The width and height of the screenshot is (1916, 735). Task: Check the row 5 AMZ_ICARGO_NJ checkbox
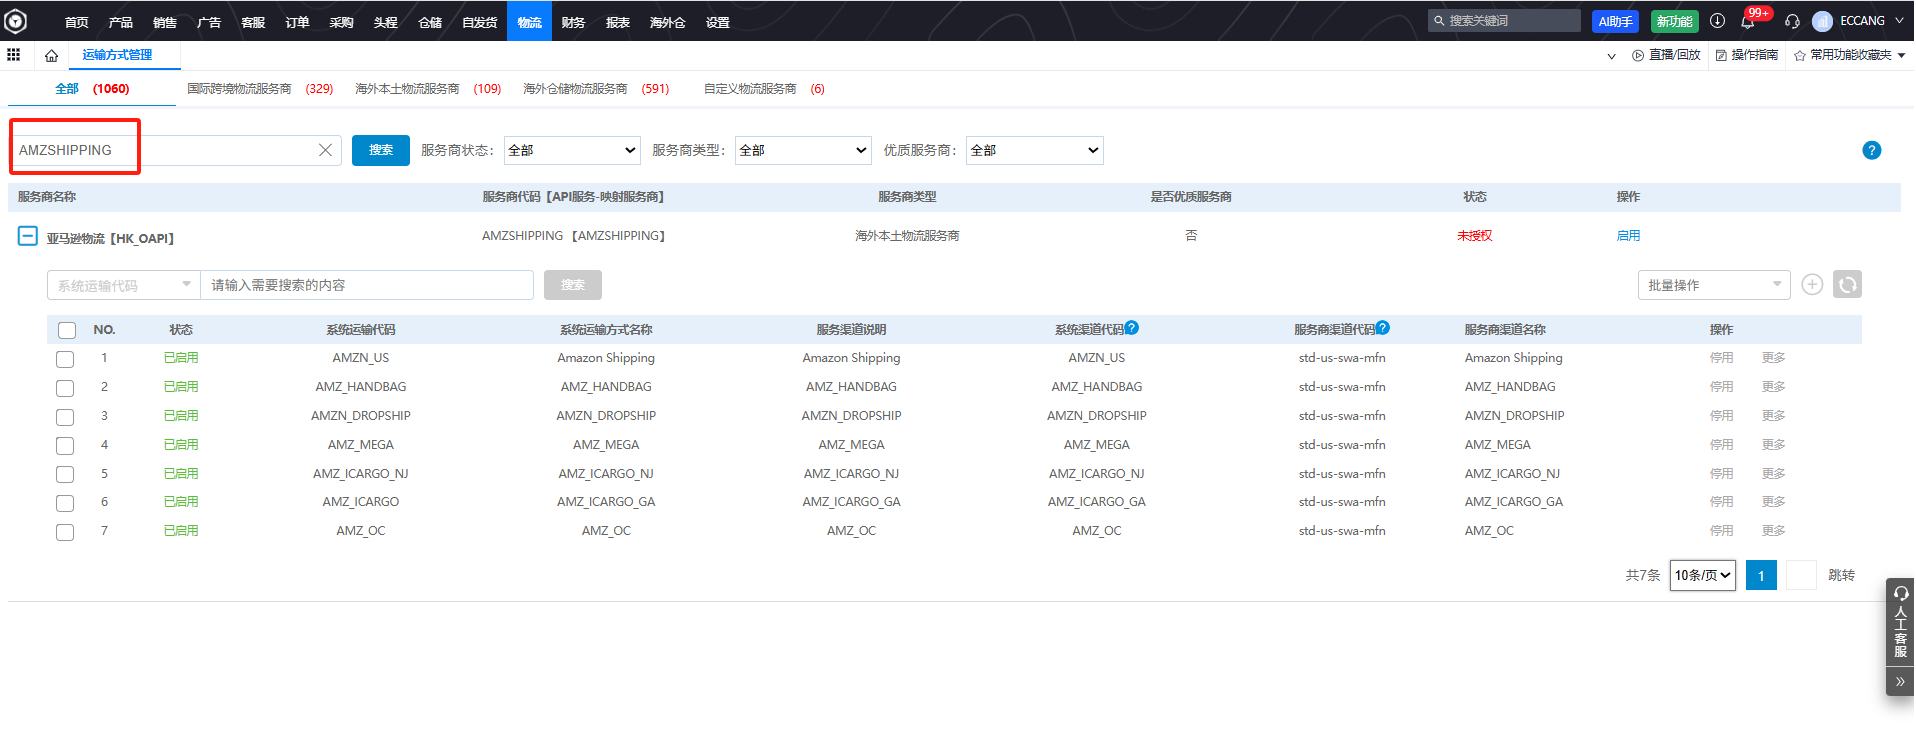point(65,474)
